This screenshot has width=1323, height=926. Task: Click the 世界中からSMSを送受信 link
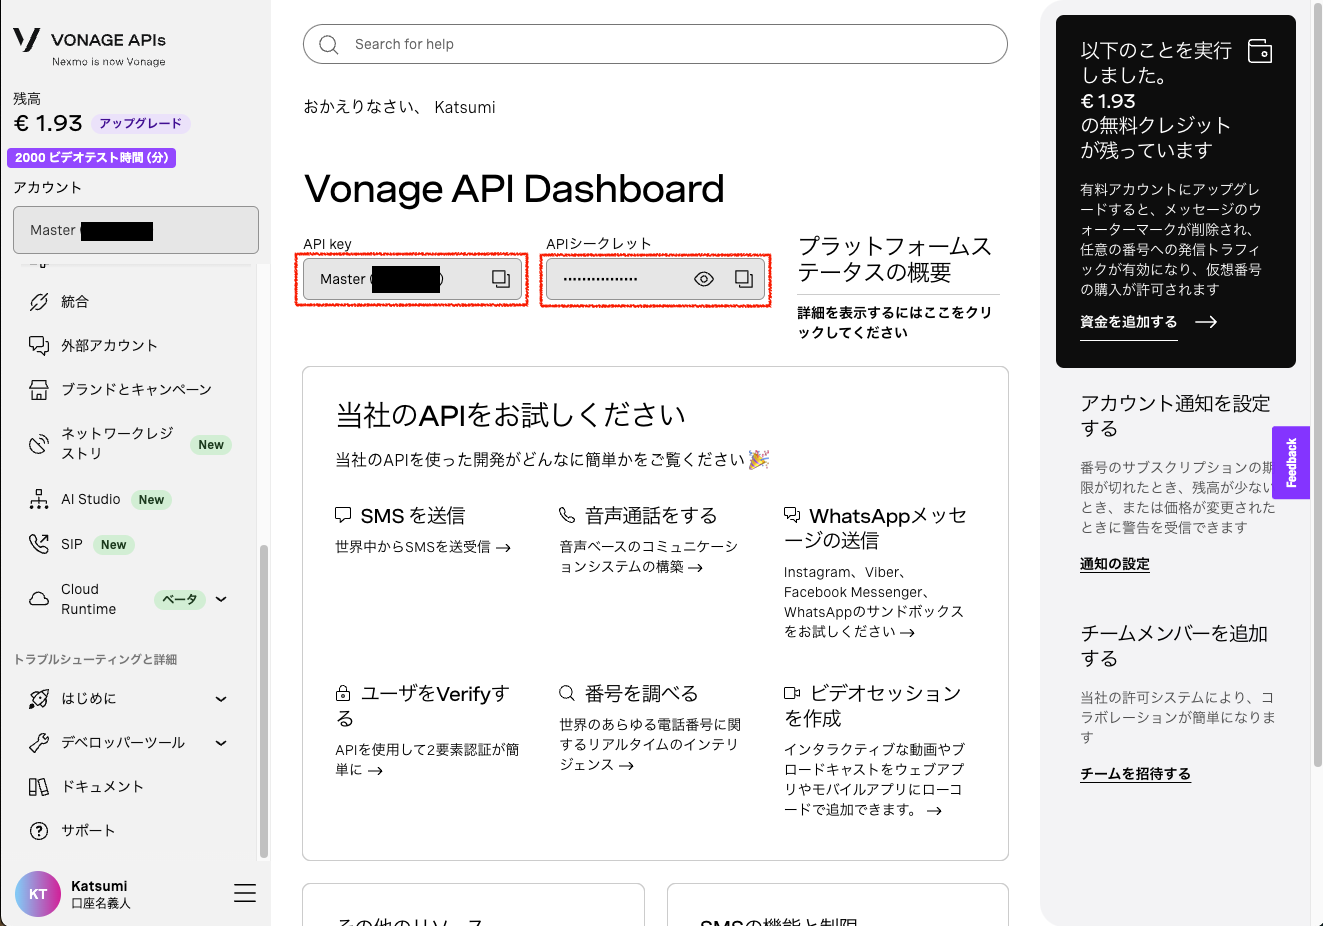423,547
